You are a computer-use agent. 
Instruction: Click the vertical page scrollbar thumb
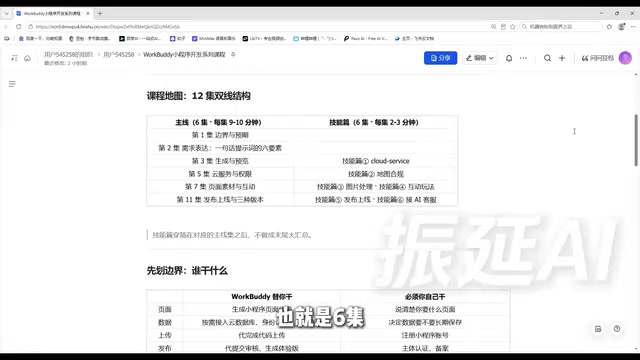[x=636, y=140]
